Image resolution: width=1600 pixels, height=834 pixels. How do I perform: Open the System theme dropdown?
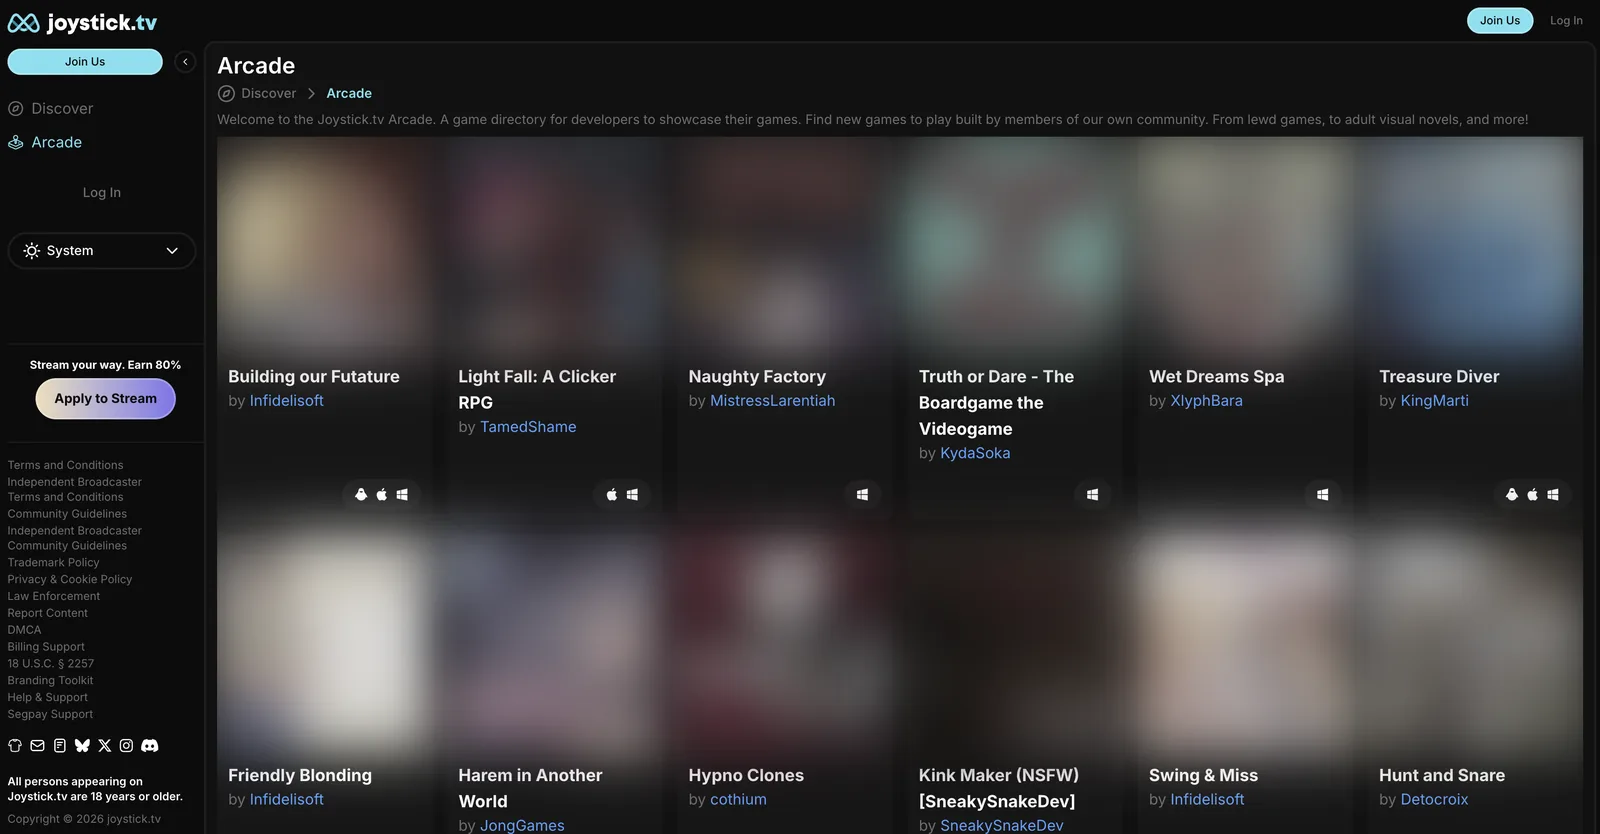101,251
